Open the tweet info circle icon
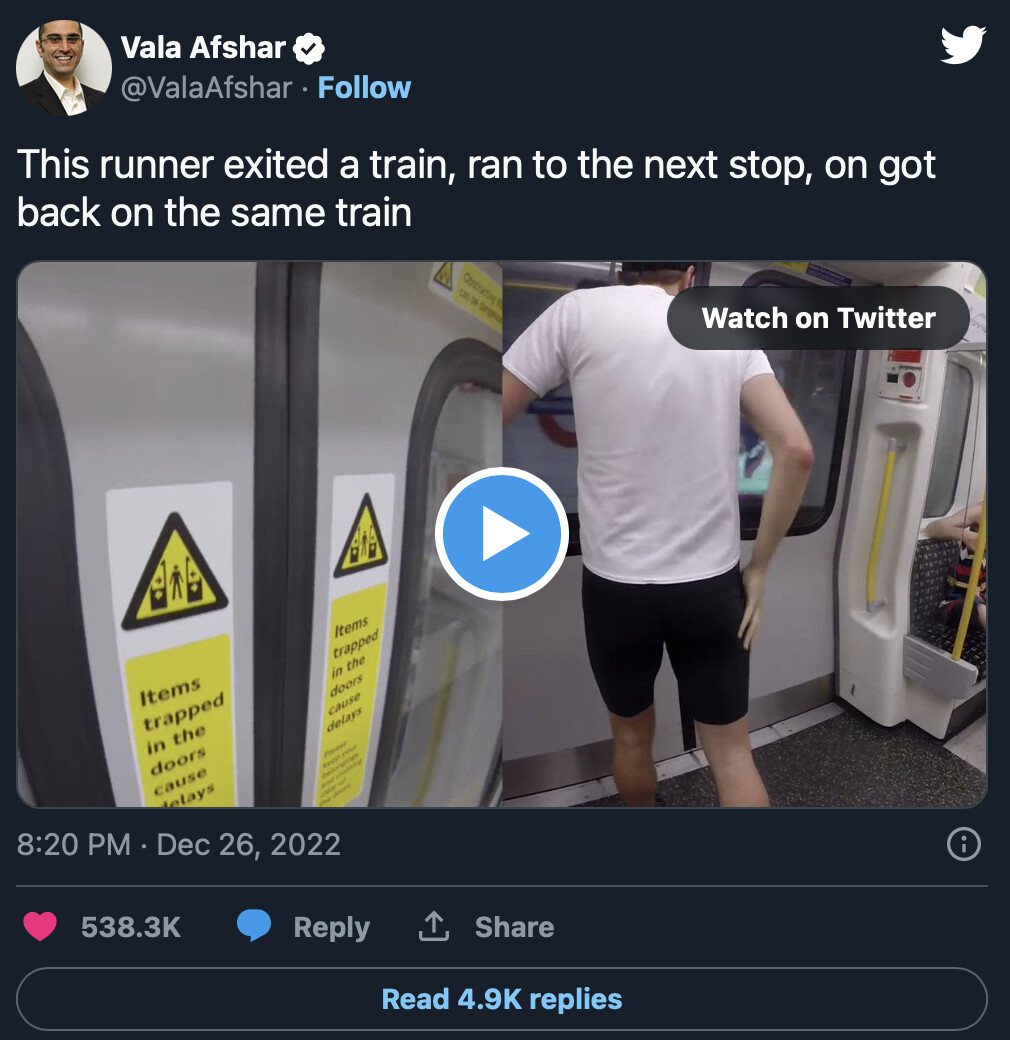This screenshot has height=1040, width=1010. 963,844
